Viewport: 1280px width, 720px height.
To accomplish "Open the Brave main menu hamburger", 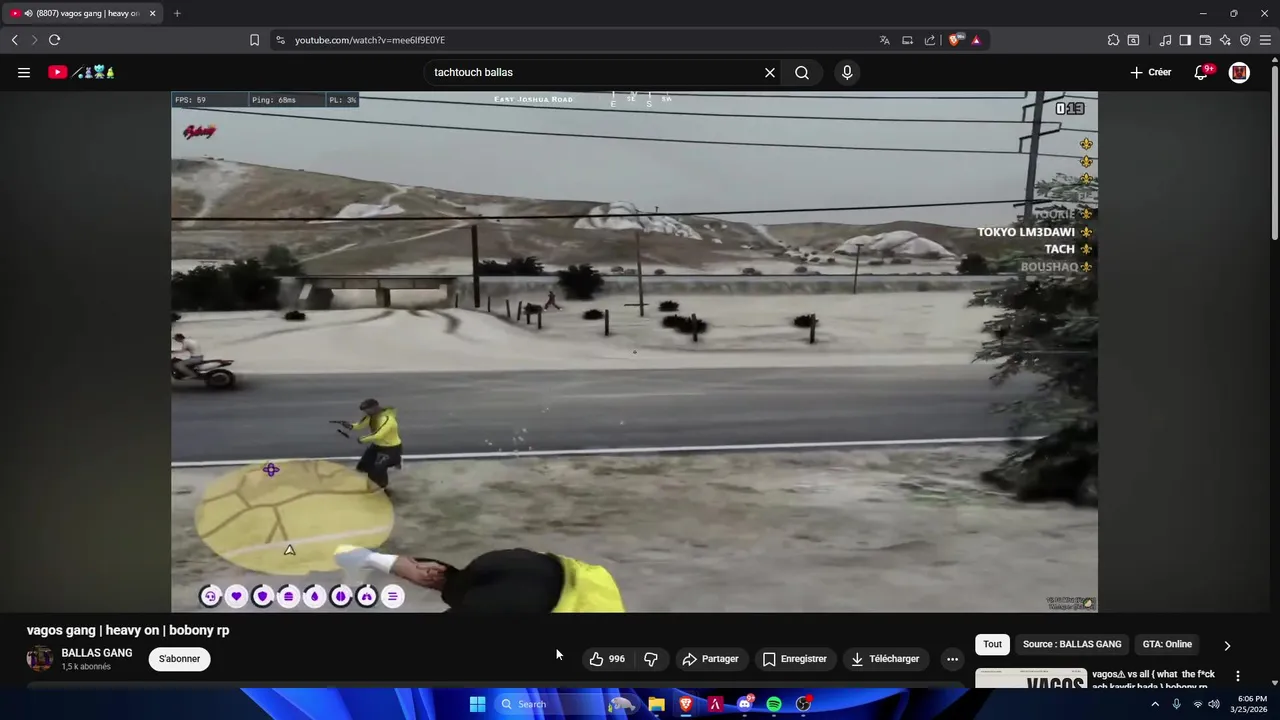I will point(1265,40).
